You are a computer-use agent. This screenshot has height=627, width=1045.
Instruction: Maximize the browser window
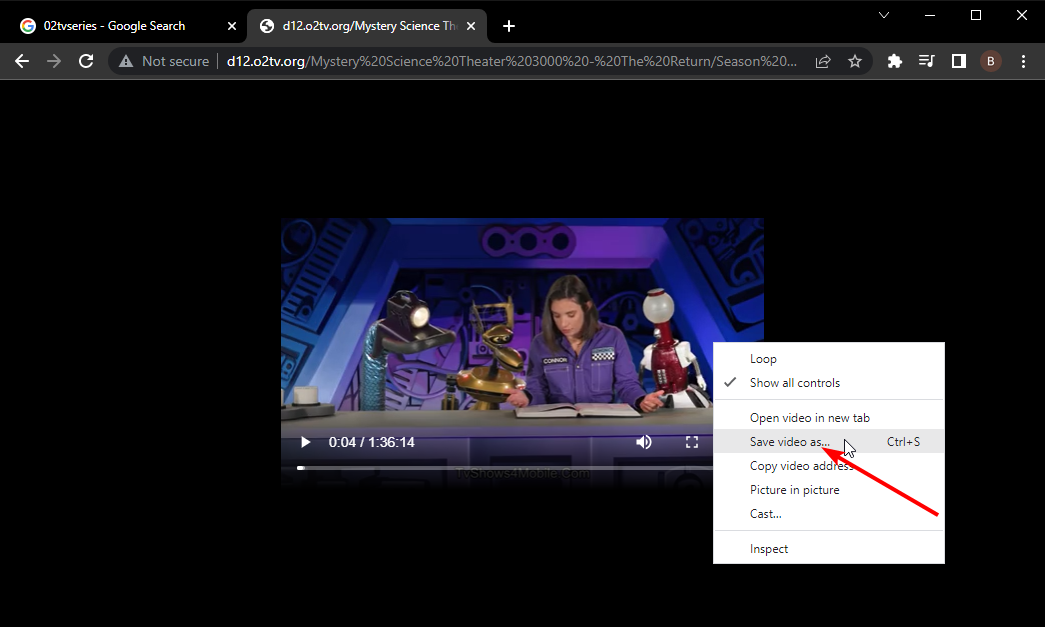coord(976,15)
